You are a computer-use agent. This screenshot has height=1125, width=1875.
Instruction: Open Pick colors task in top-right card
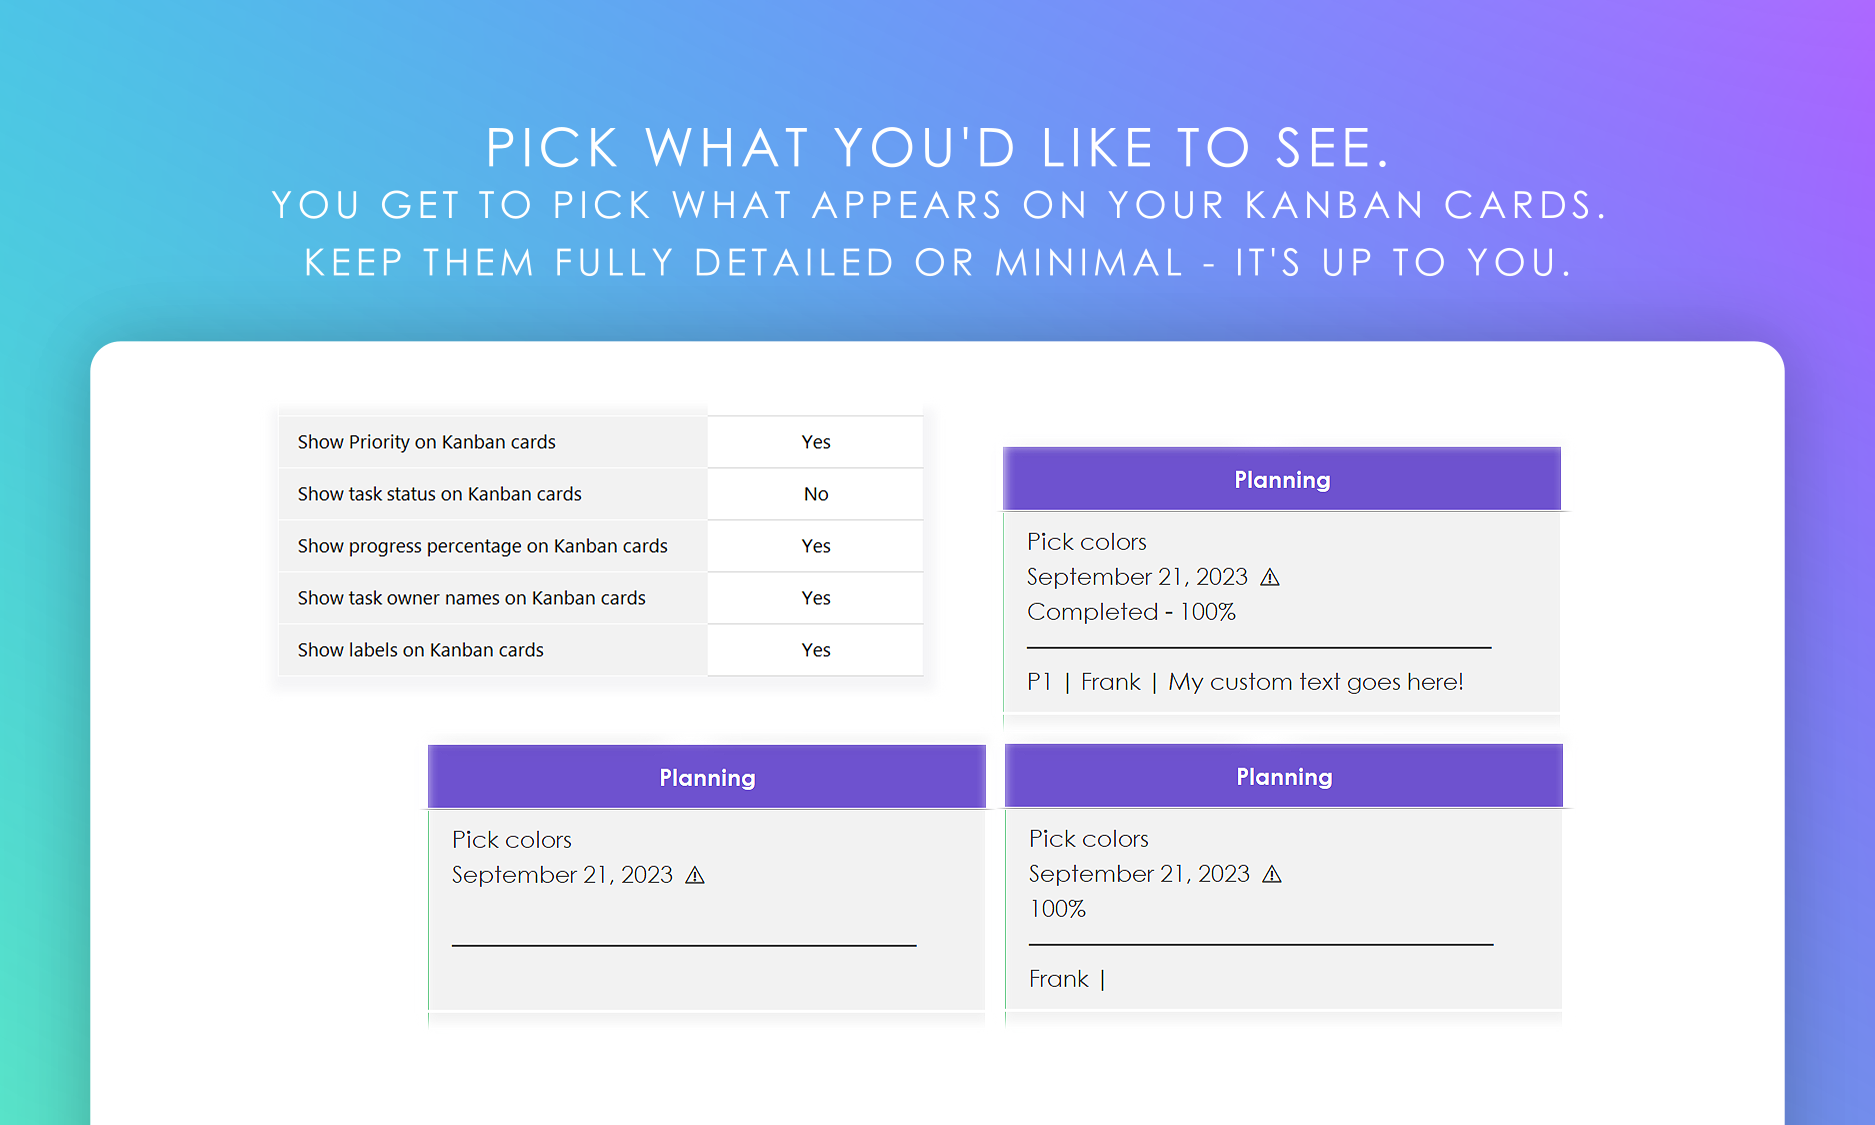(x=1086, y=542)
